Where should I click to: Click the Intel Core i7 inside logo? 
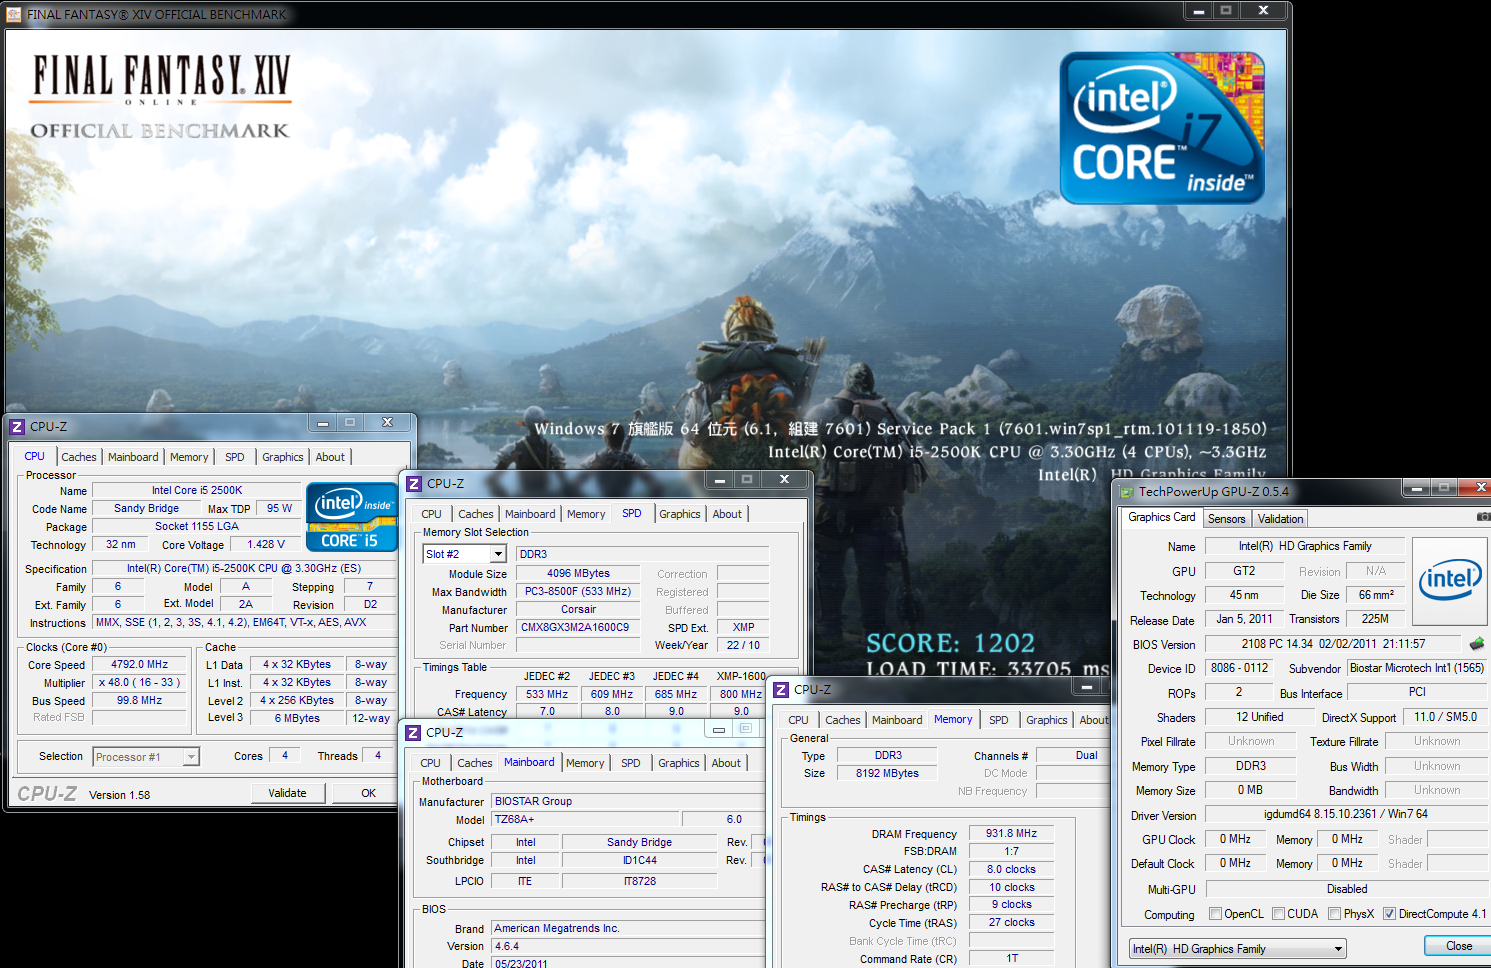click(x=1162, y=128)
